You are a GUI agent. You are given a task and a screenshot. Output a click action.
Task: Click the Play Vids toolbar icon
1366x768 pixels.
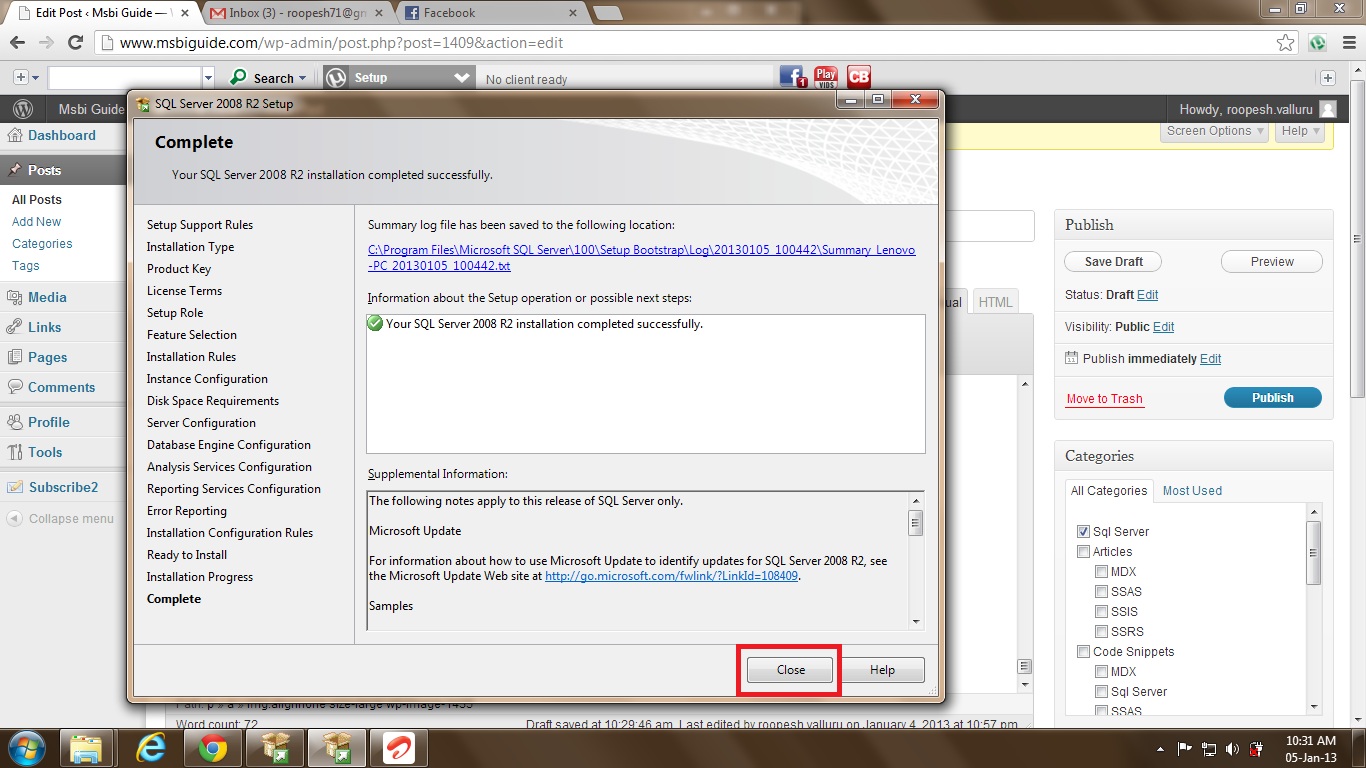click(826, 77)
